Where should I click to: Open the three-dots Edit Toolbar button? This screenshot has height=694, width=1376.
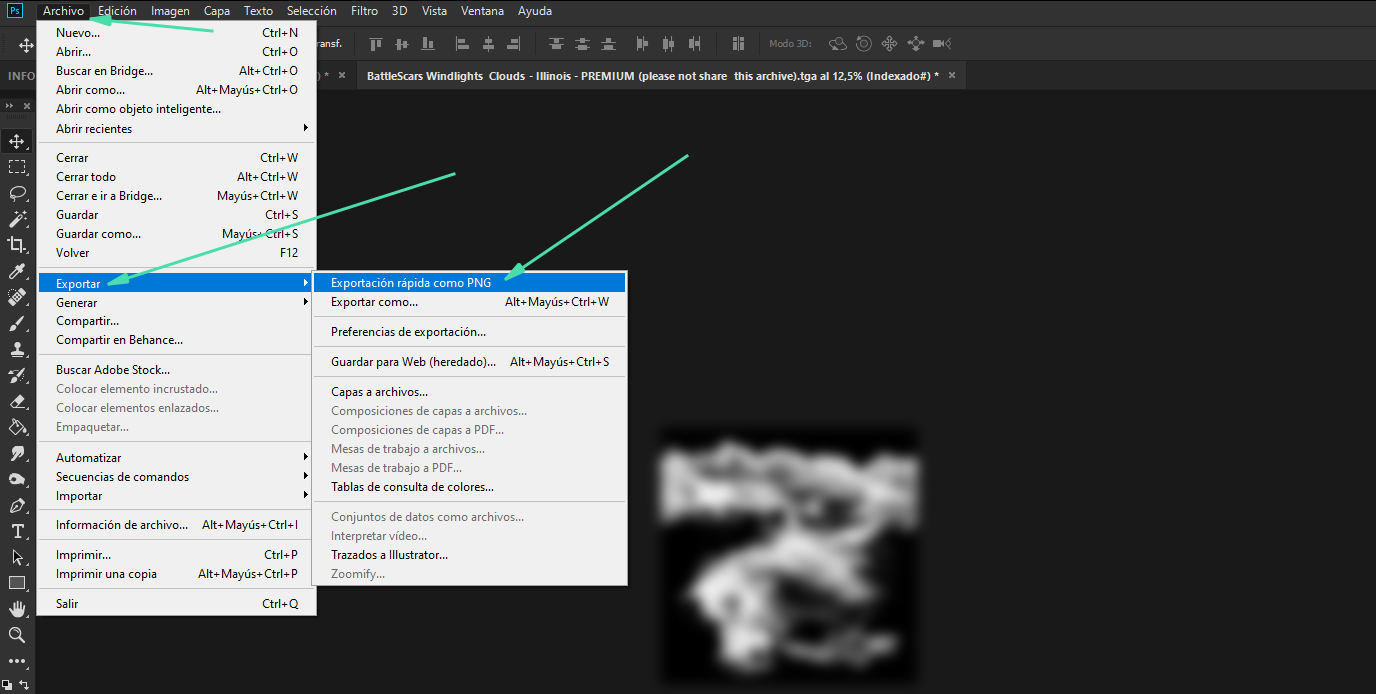coord(17,661)
